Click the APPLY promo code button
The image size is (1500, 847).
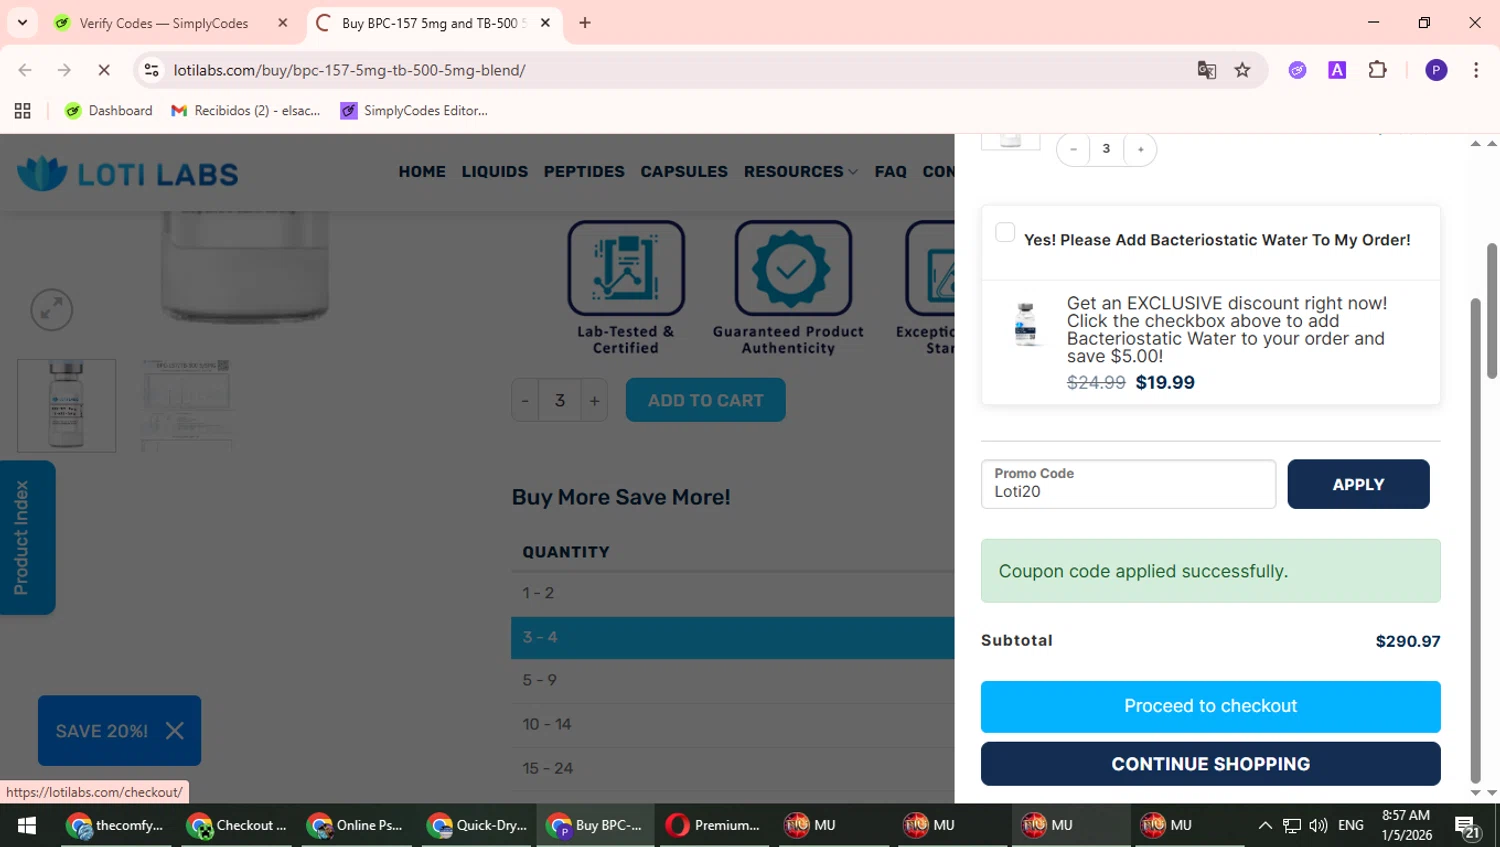tap(1358, 484)
